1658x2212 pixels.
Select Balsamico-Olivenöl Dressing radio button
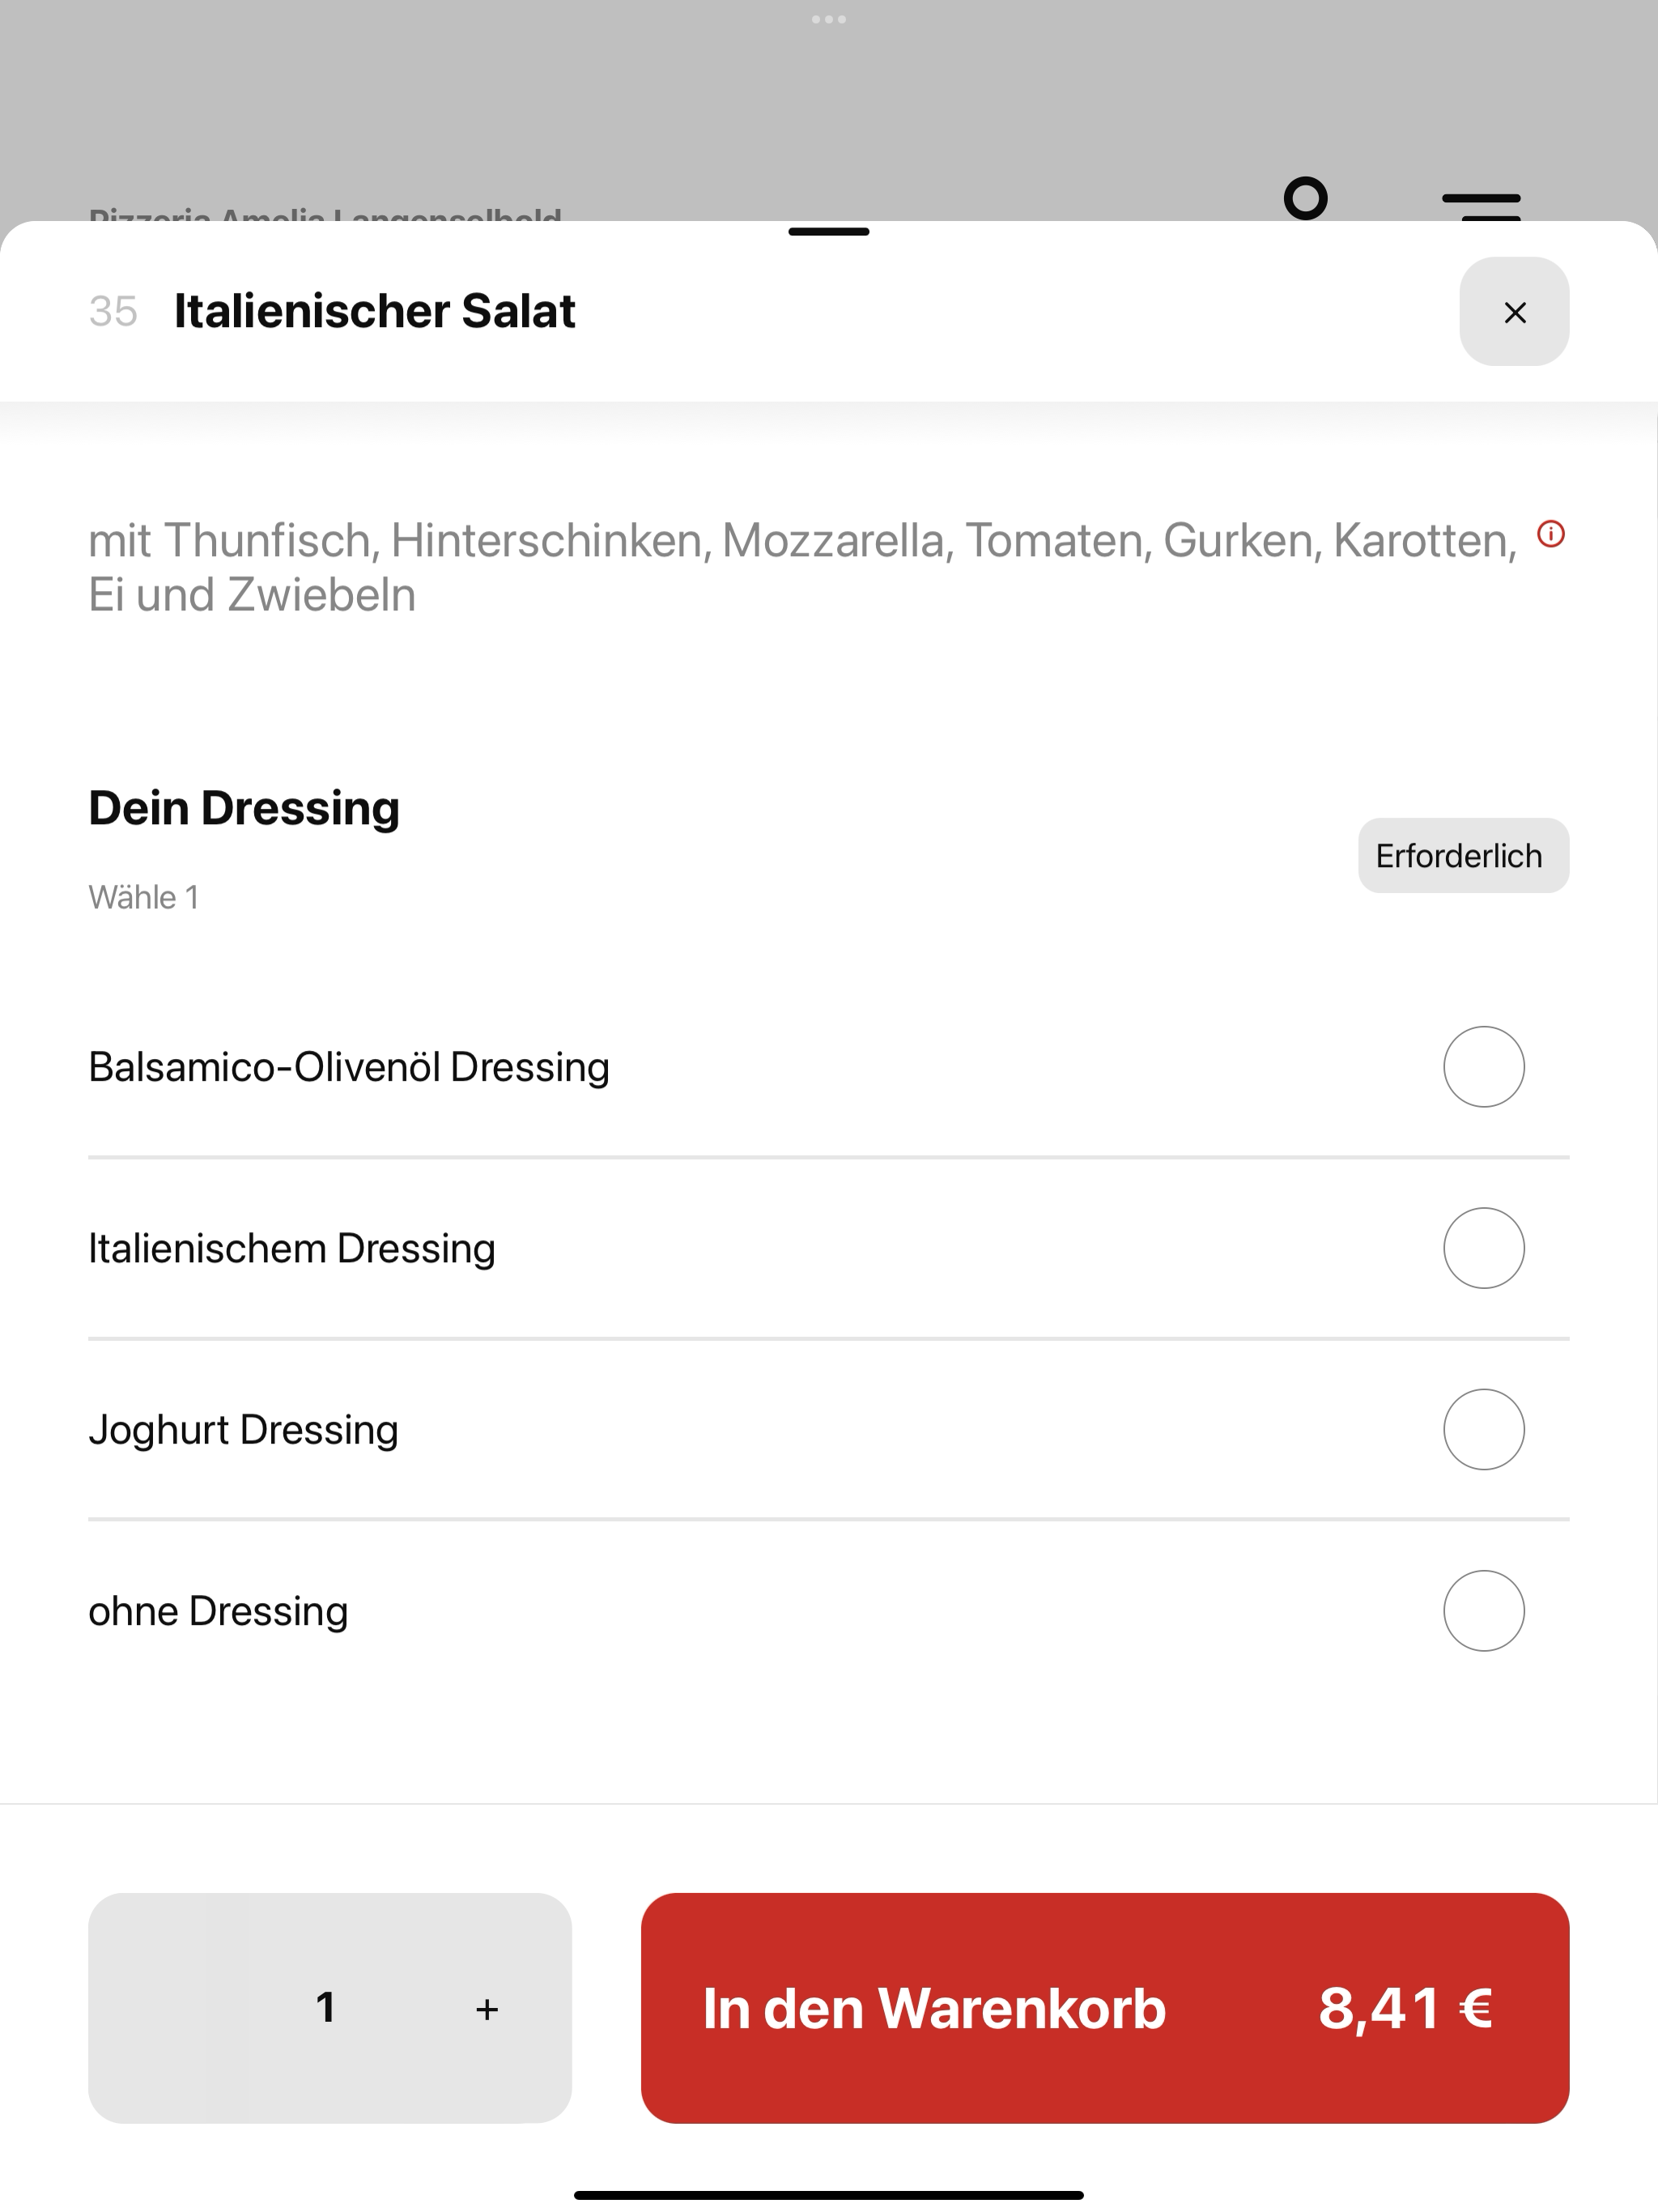point(1483,1066)
